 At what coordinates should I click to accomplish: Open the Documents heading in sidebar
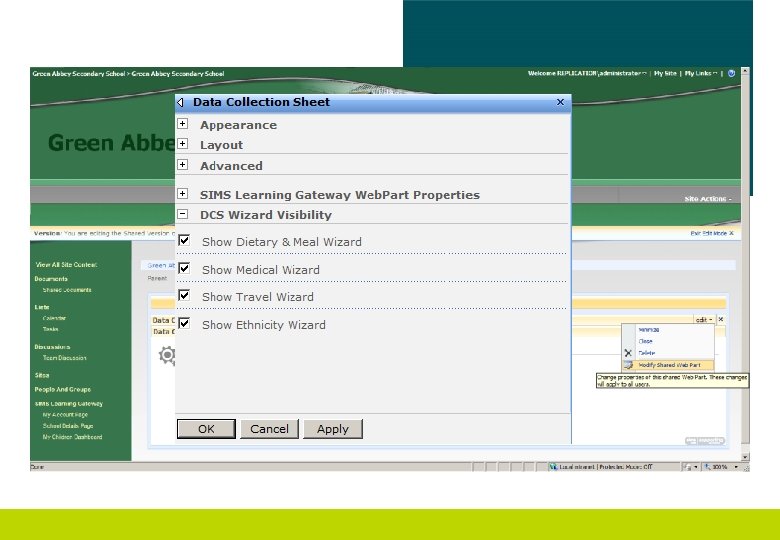[x=51, y=279]
